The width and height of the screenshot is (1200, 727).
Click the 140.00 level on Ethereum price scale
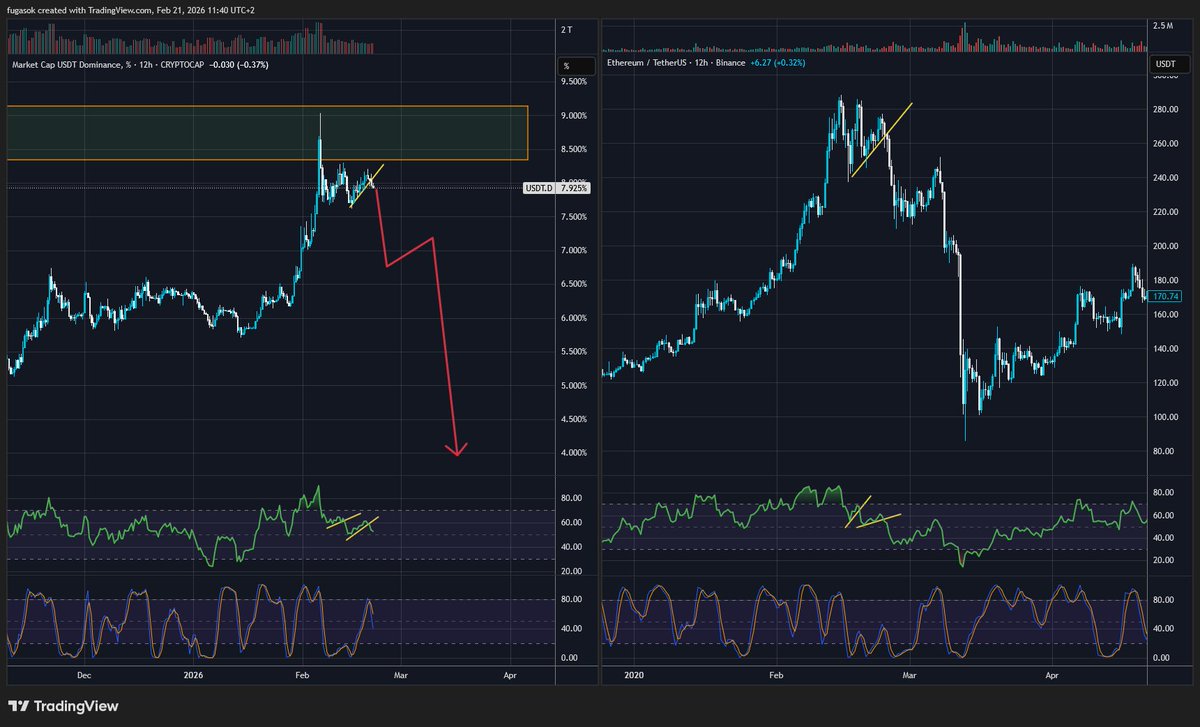click(x=1165, y=349)
